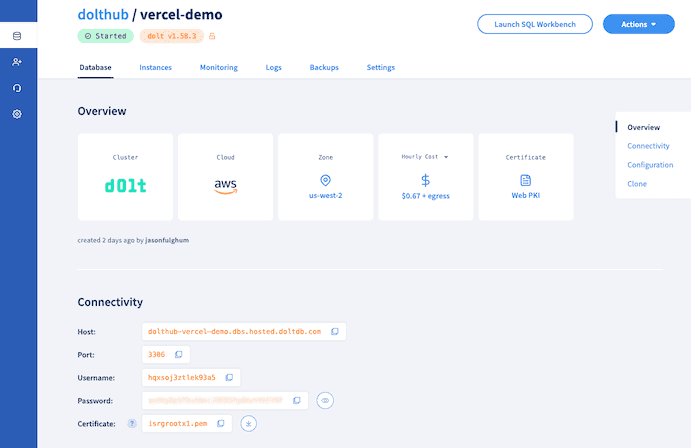Show the hidden password with eye icon

pyautogui.click(x=325, y=400)
